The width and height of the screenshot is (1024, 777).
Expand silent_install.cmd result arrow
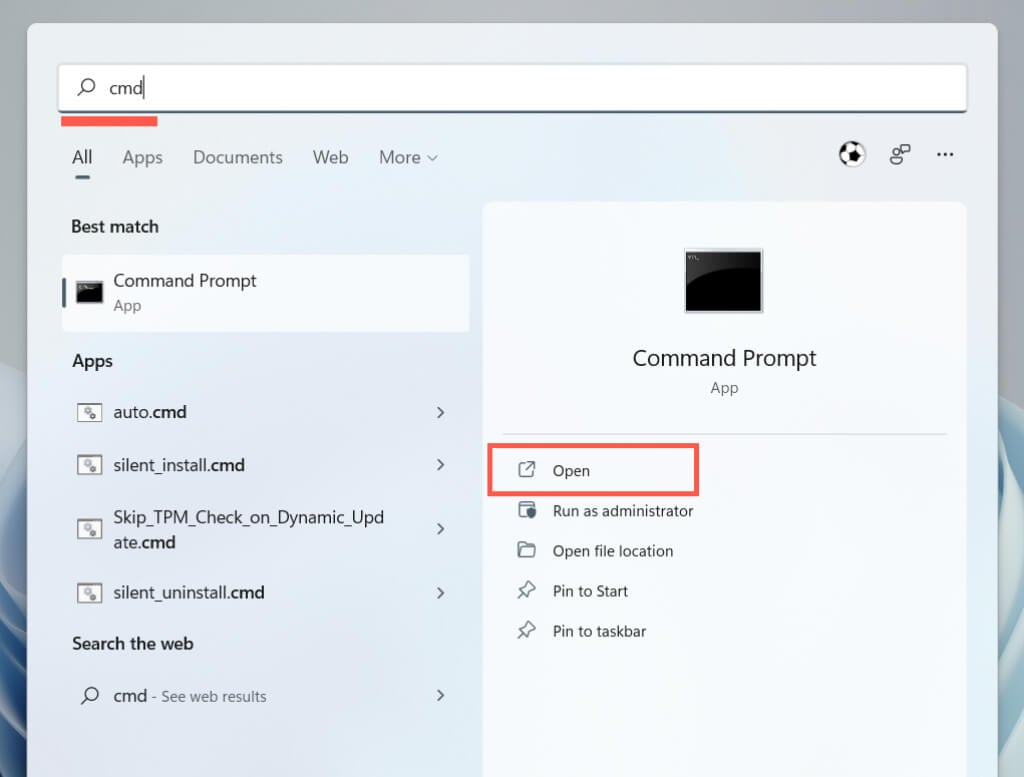coord(440,465)
